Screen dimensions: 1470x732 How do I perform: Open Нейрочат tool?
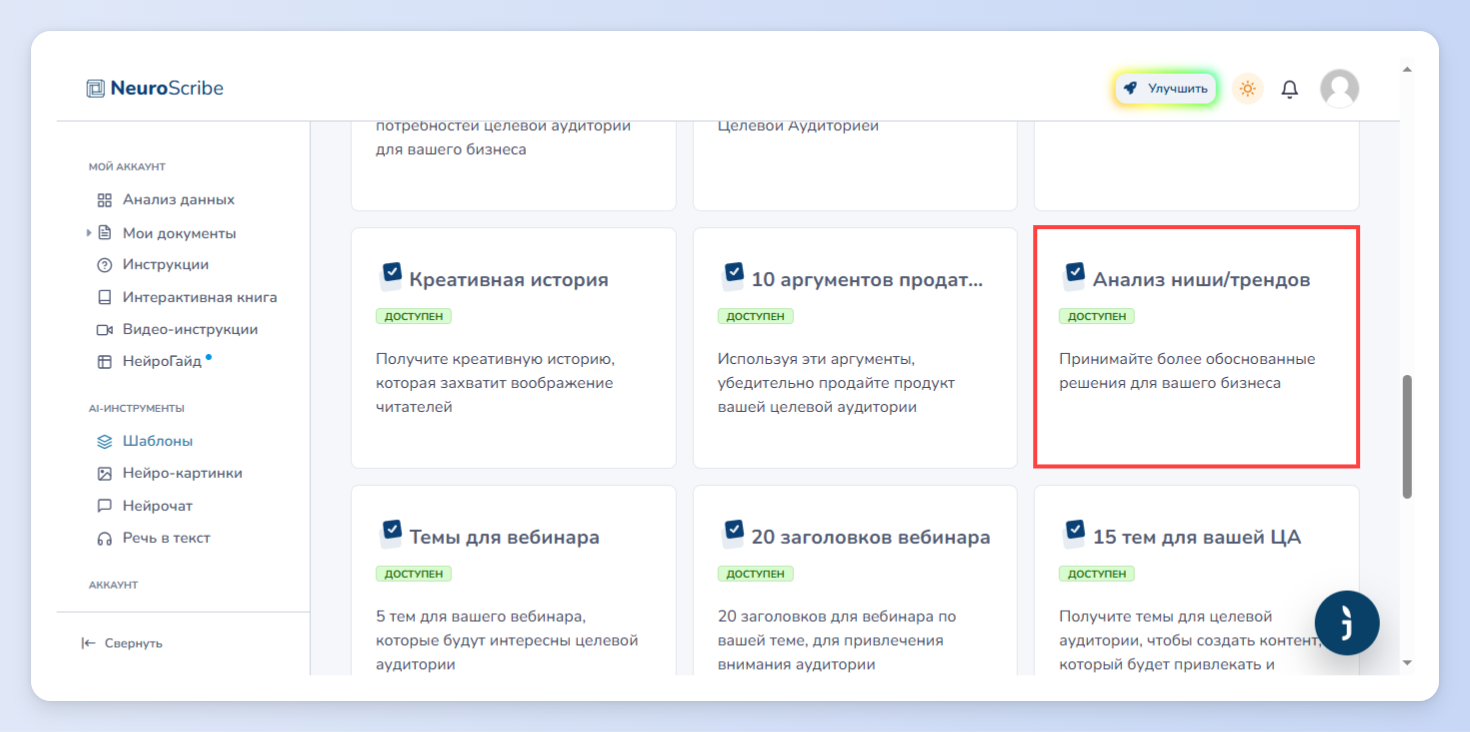coord(158,506)
